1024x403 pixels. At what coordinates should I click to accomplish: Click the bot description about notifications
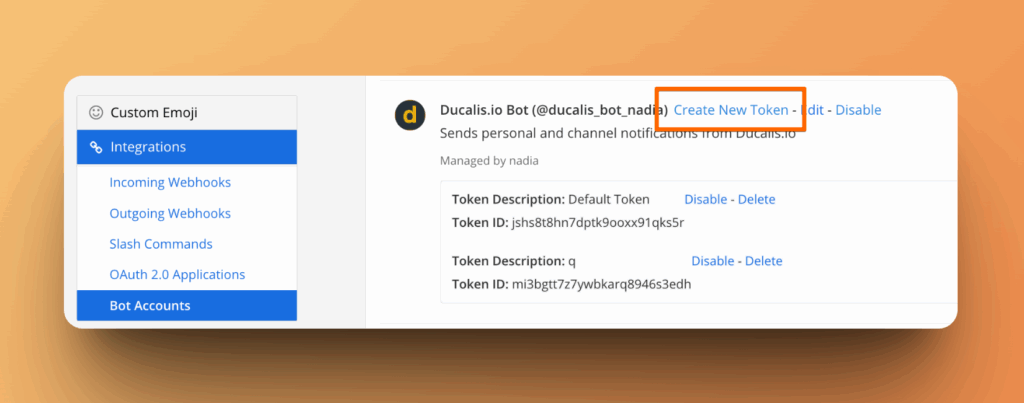tap(618, 133)
